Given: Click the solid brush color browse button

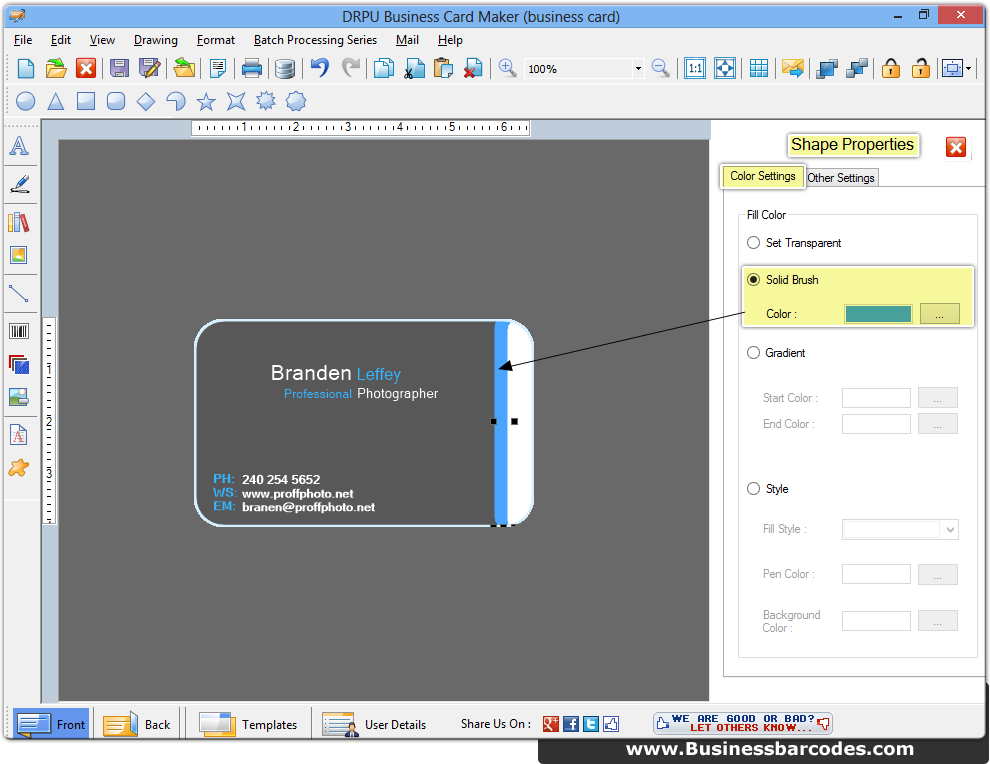Looking at the screenshot, I should tap(939, 314).
